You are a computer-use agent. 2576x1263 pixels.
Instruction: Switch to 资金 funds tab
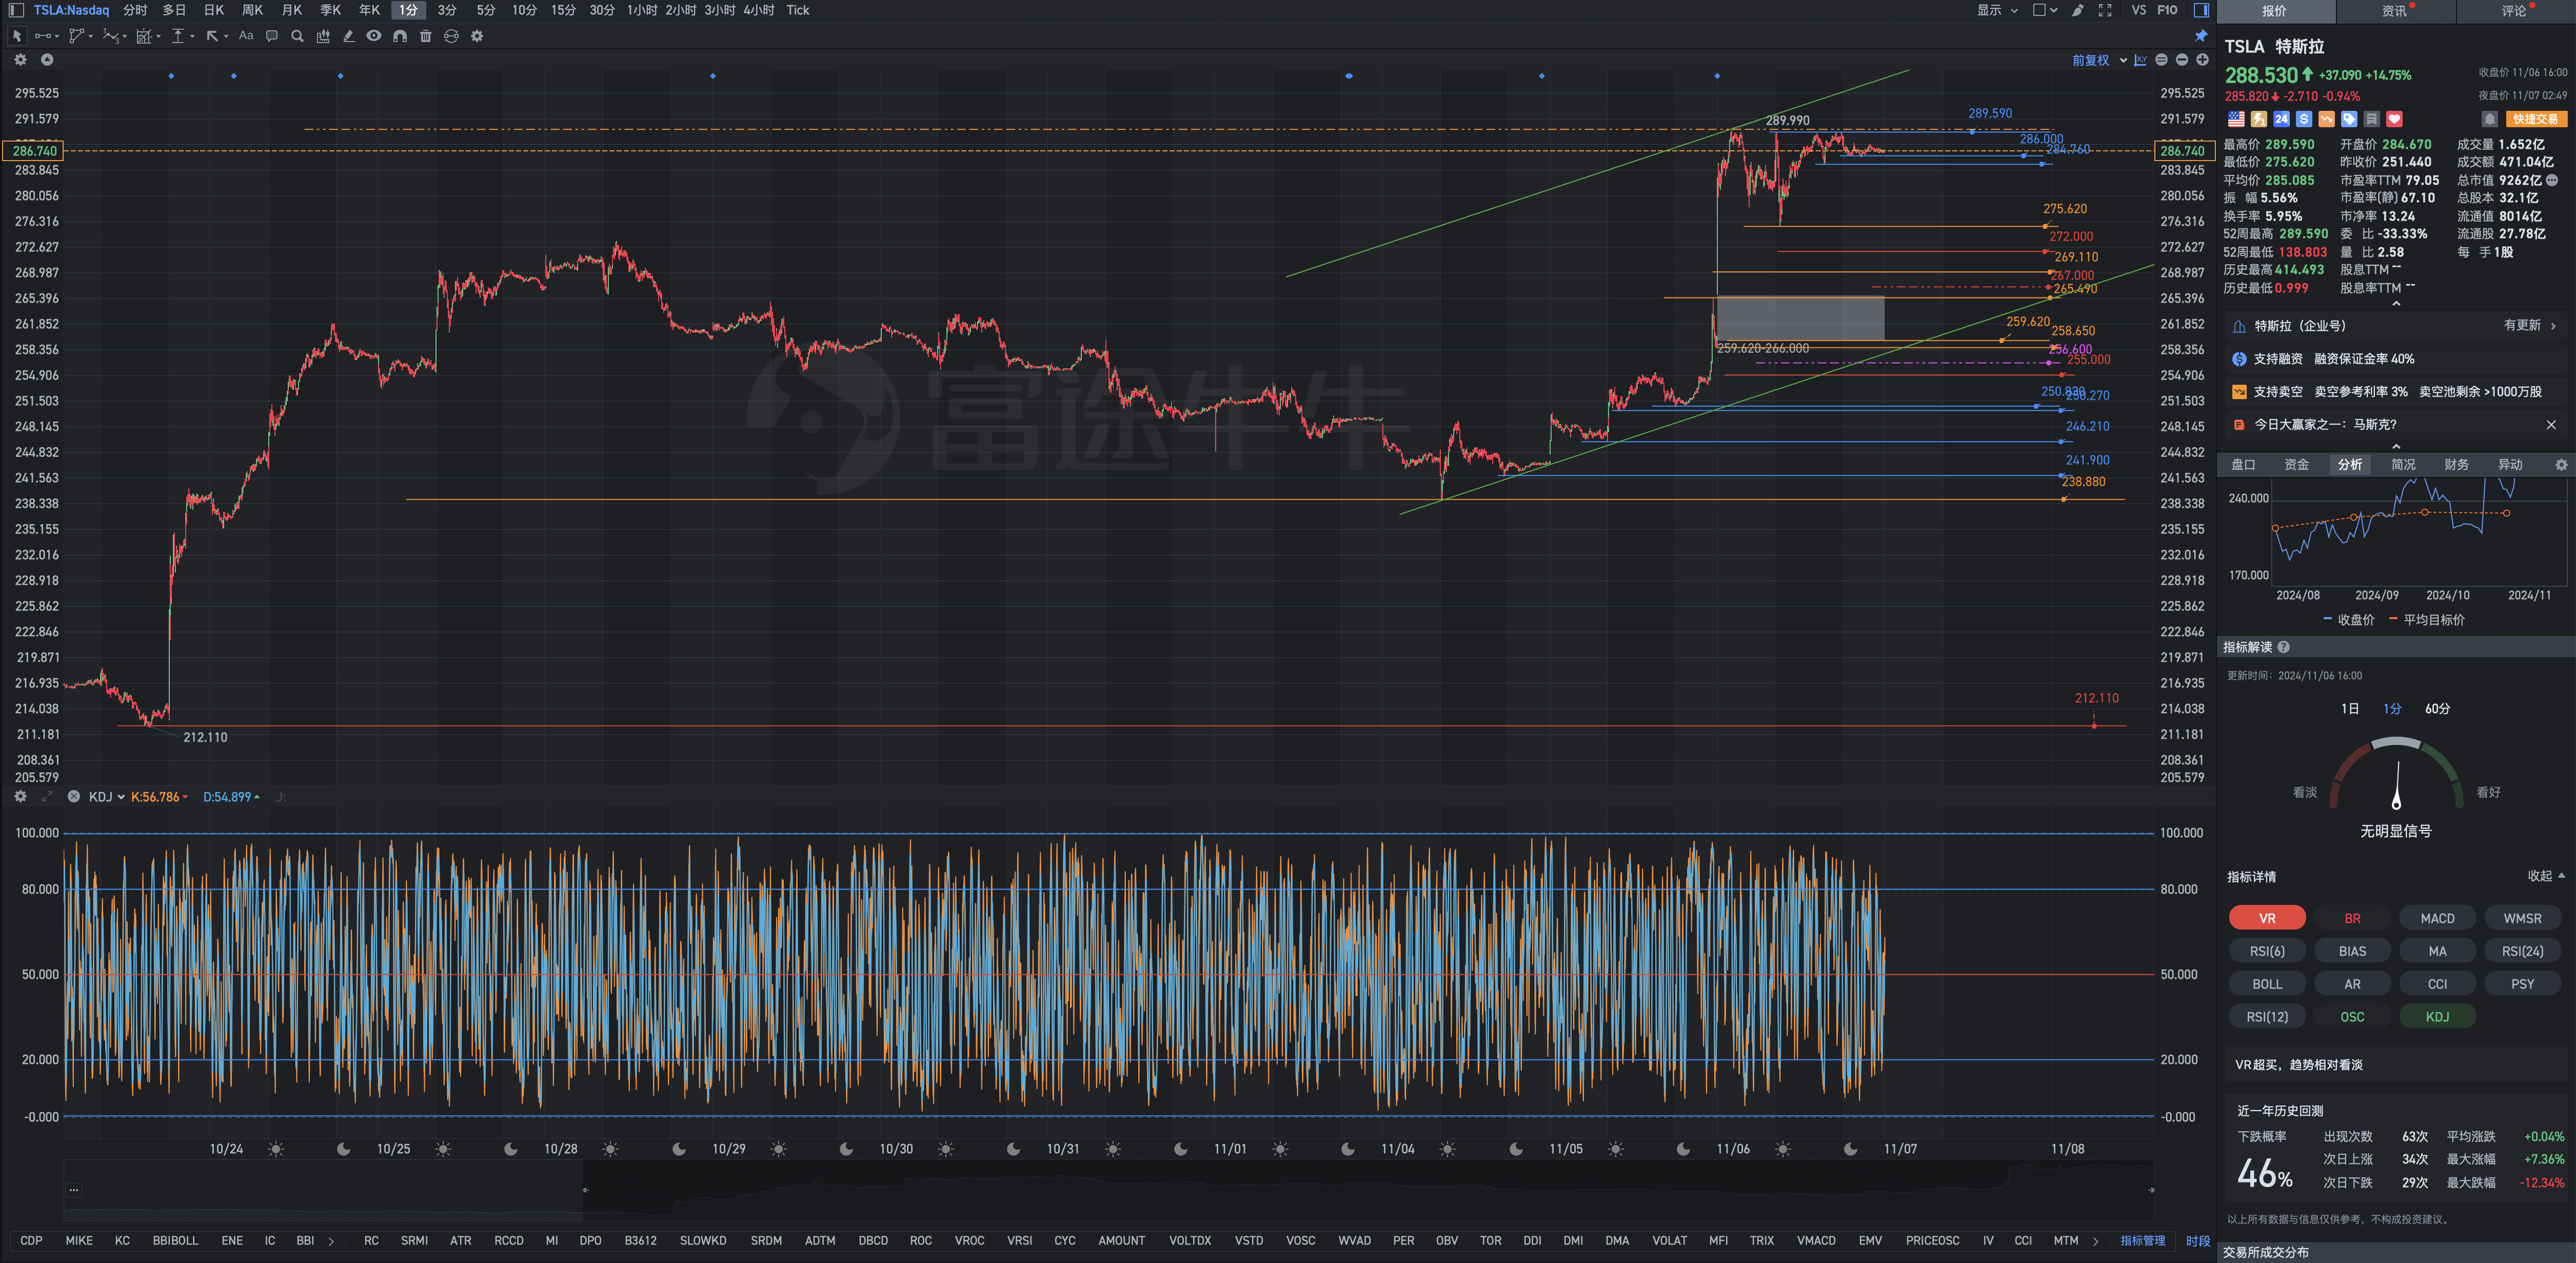point(2296,465)
